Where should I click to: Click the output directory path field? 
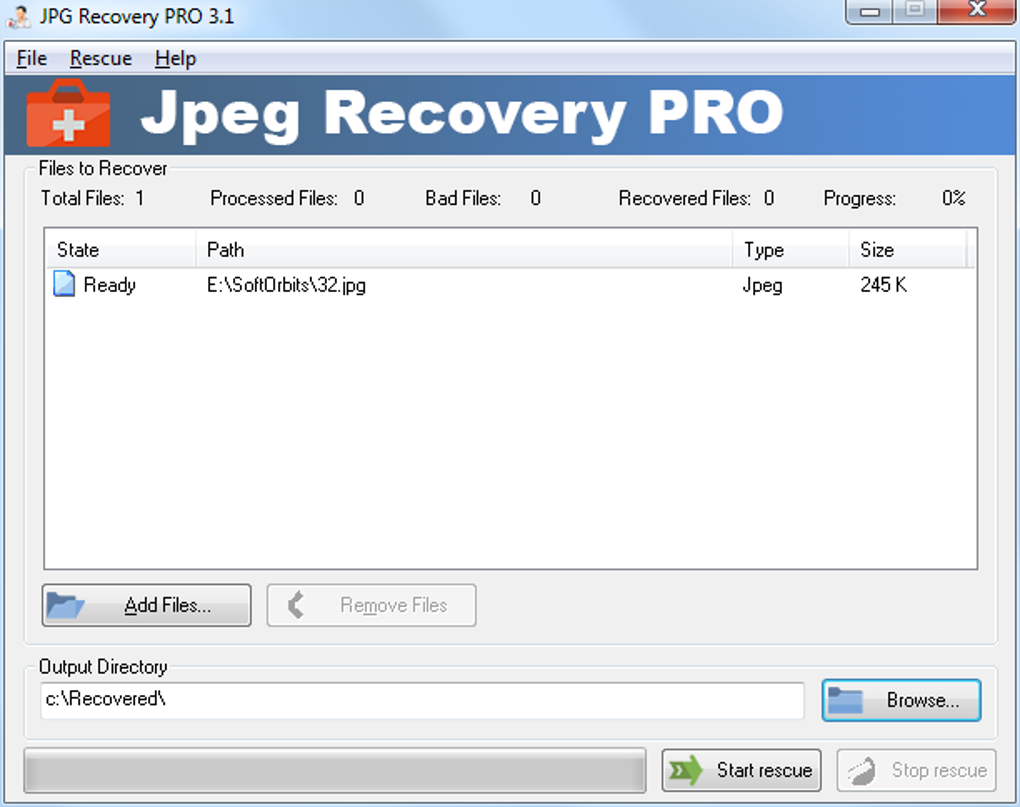(422, 700)
